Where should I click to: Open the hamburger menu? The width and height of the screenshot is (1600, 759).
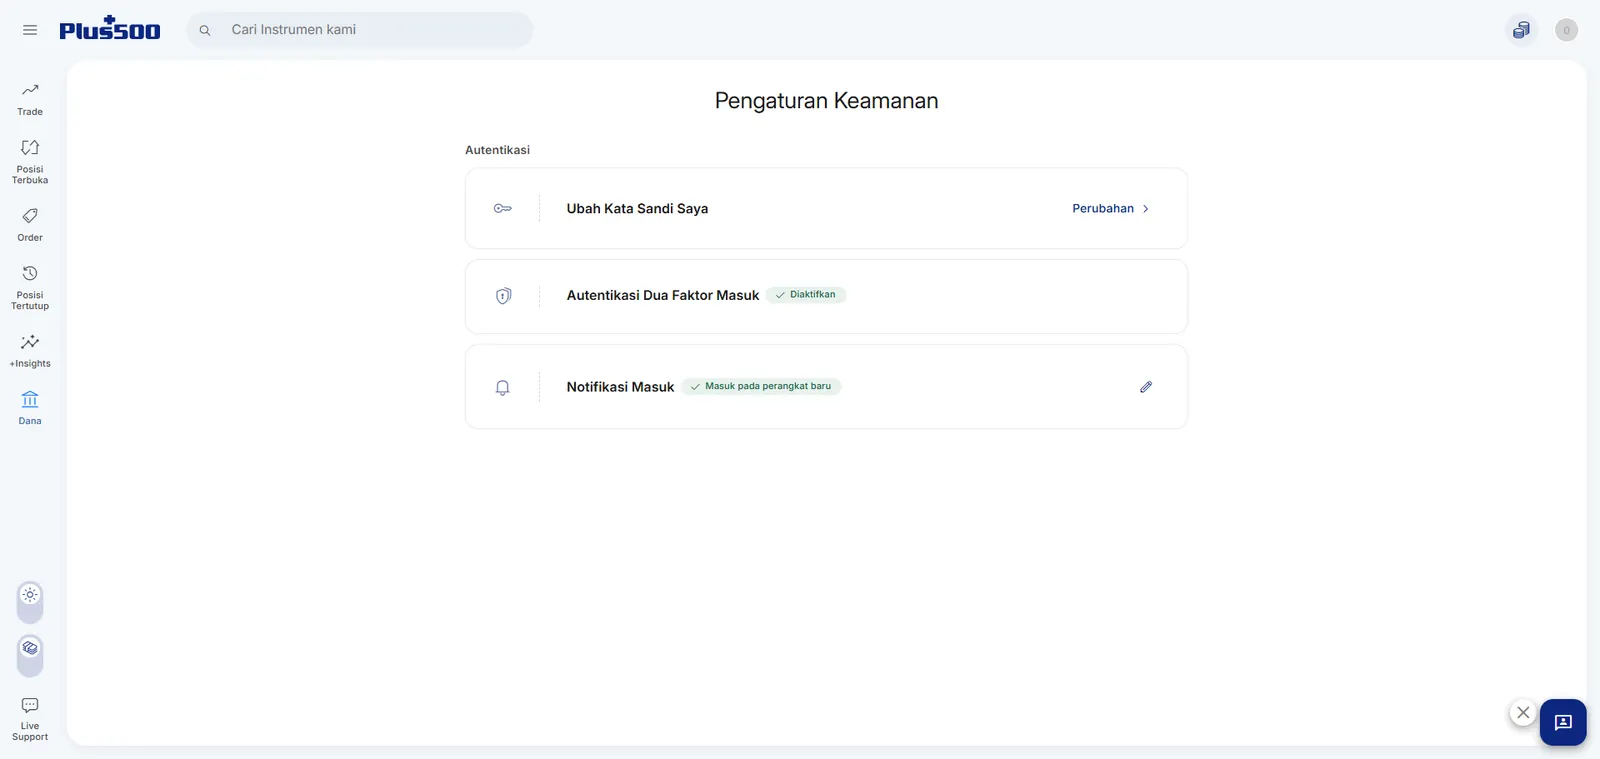(30, 30)
